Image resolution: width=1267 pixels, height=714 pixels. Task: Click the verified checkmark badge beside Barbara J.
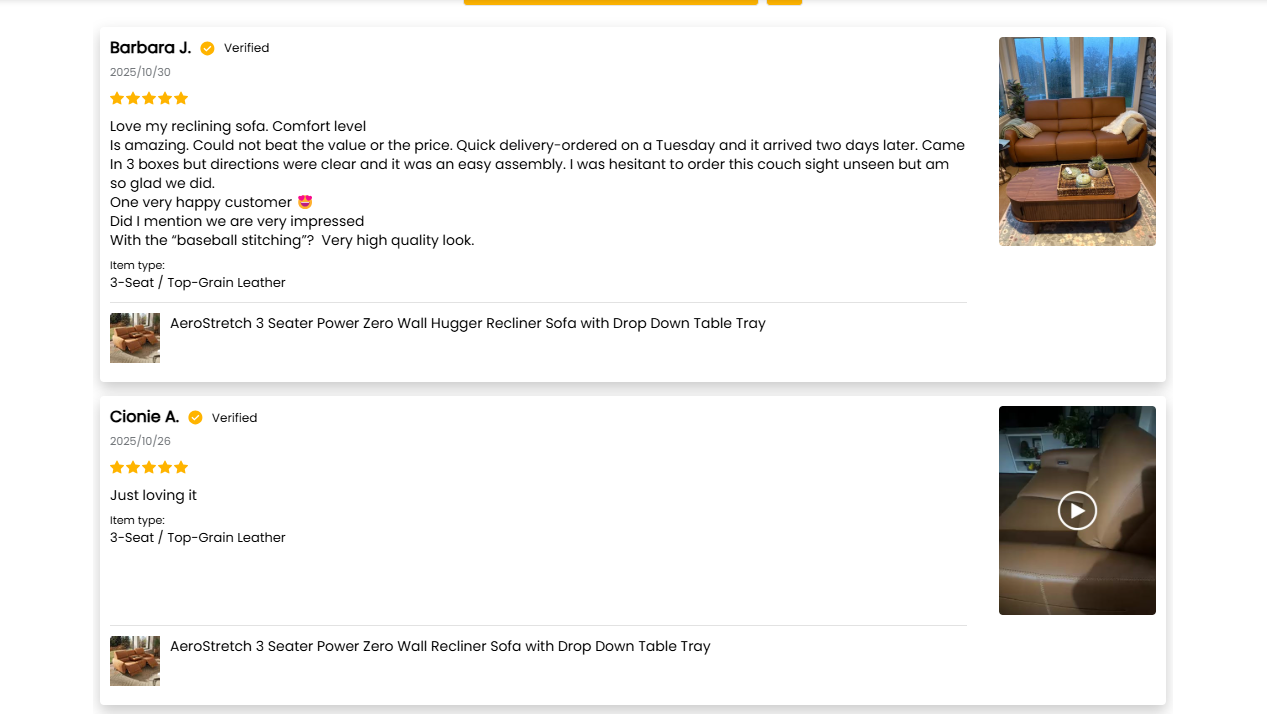(x=207, y=48)
